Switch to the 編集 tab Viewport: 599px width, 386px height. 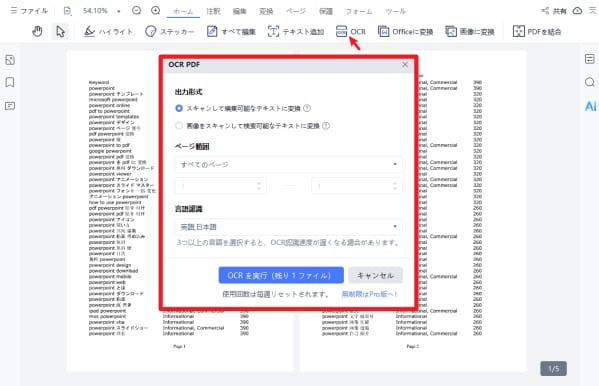[240, 11]
